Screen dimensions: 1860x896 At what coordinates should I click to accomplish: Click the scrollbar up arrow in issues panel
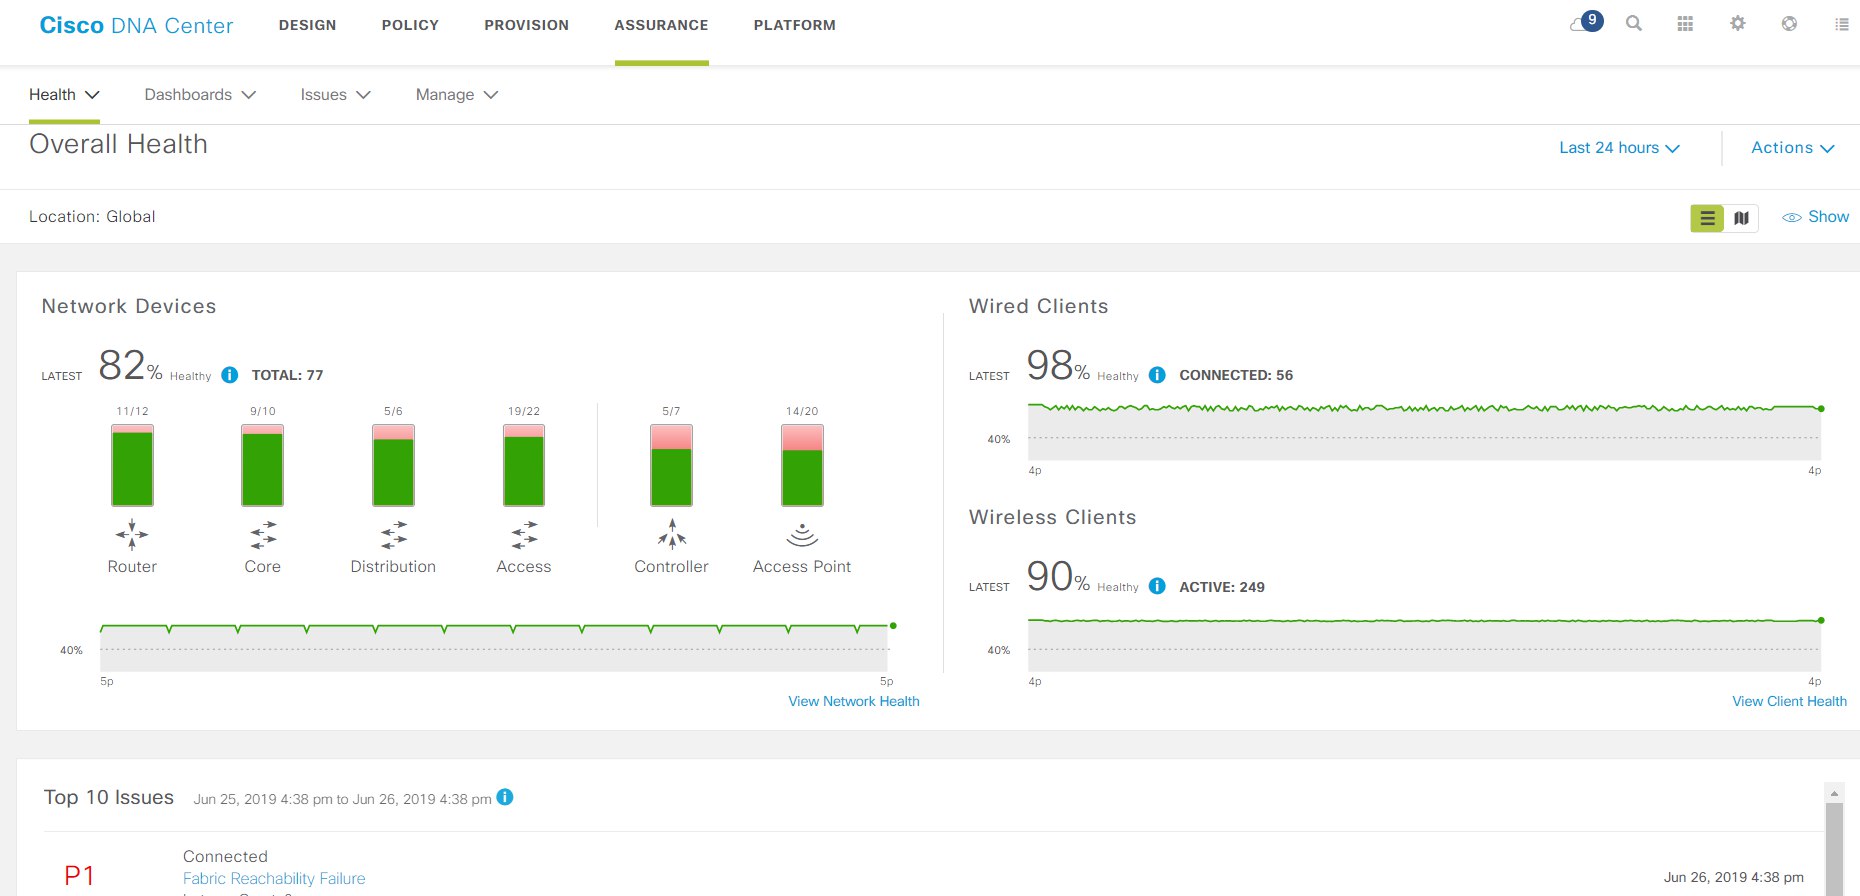(1834, 793)
